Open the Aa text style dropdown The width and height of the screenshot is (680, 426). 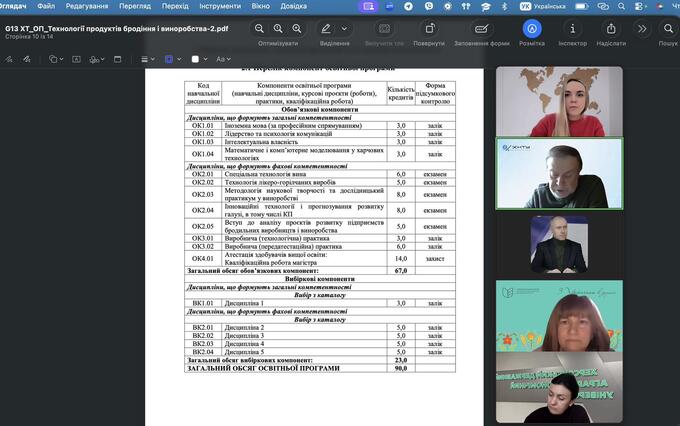[x=222, y=60]
